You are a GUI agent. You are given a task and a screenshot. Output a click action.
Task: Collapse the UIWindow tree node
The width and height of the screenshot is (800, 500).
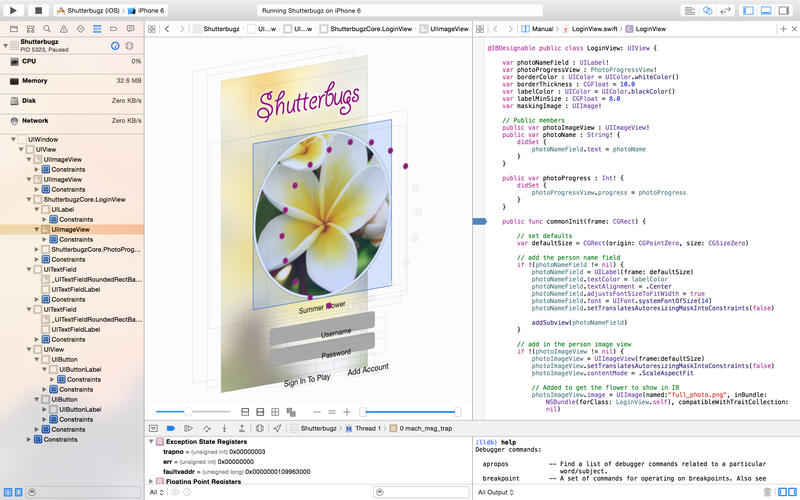point(12,140)
